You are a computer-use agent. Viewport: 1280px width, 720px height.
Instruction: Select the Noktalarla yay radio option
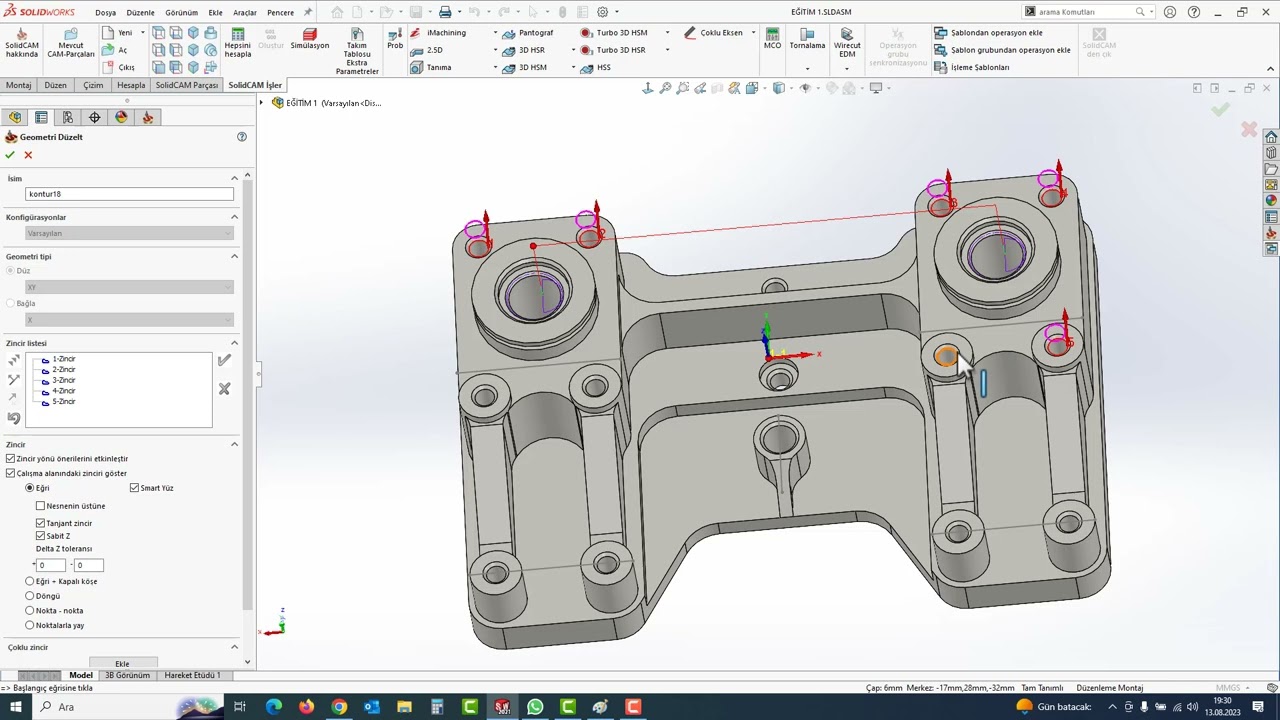[x=30, y=625]
